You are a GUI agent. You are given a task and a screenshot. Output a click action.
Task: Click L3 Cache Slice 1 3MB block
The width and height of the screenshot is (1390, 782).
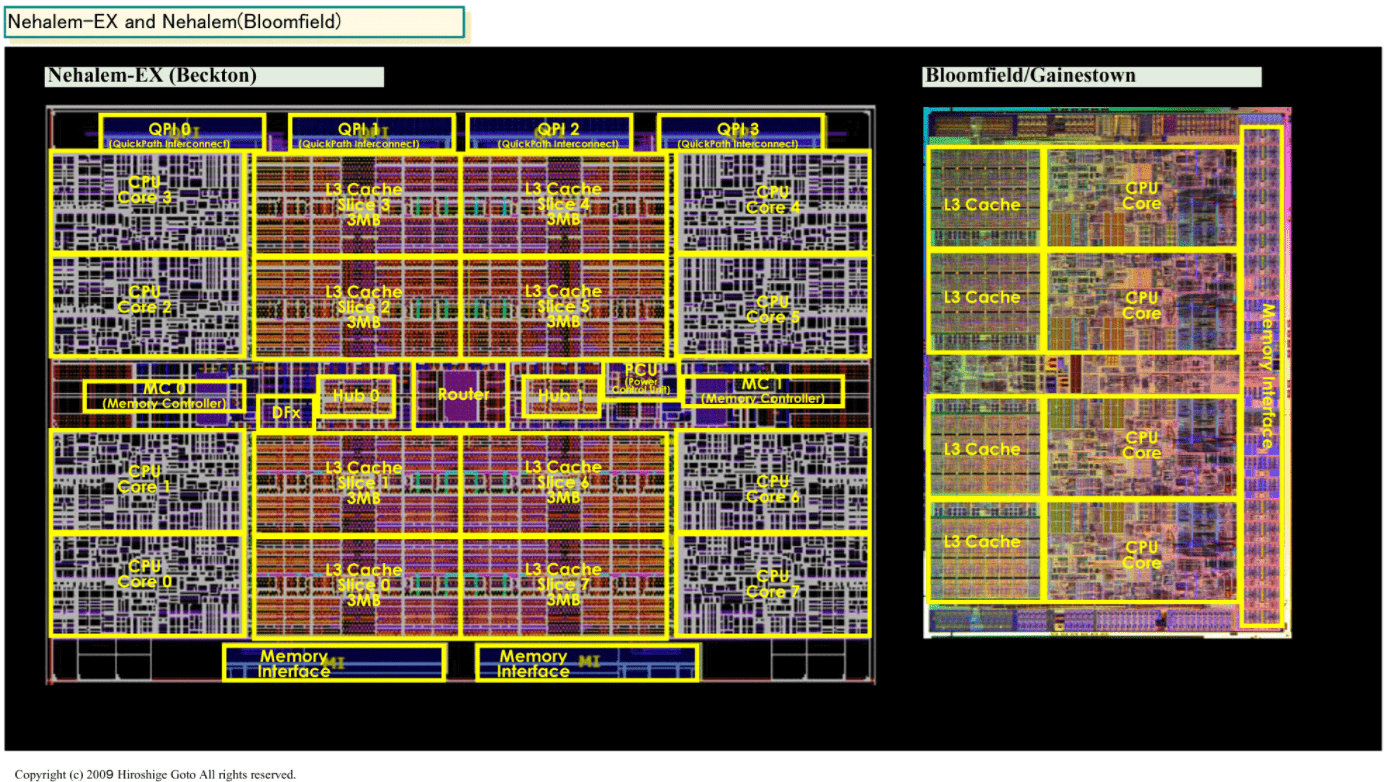356,484
